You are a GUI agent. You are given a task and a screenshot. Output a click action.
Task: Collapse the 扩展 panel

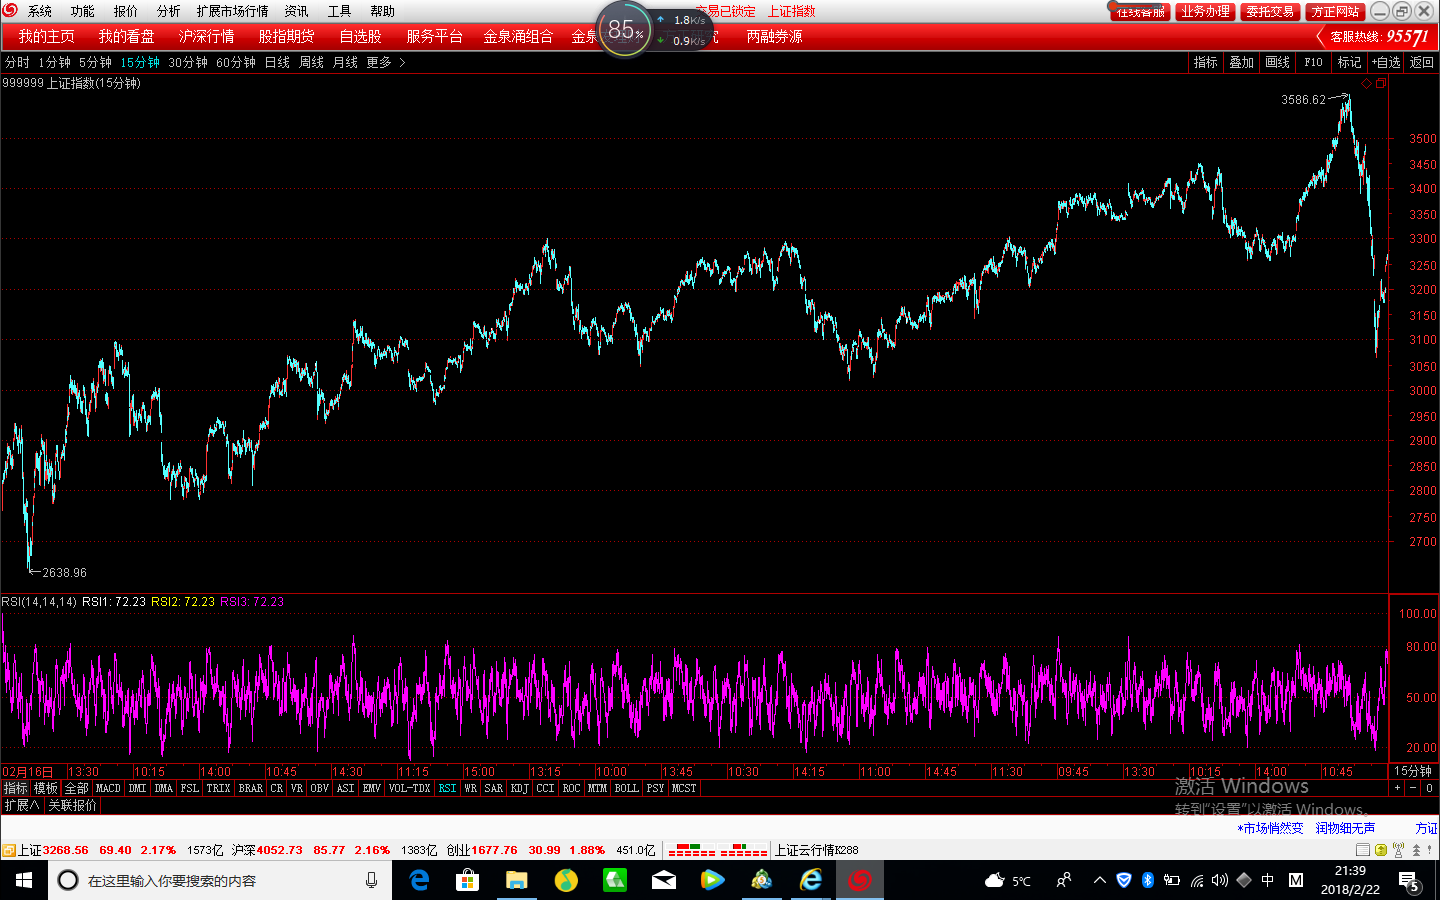click(22, 805)
